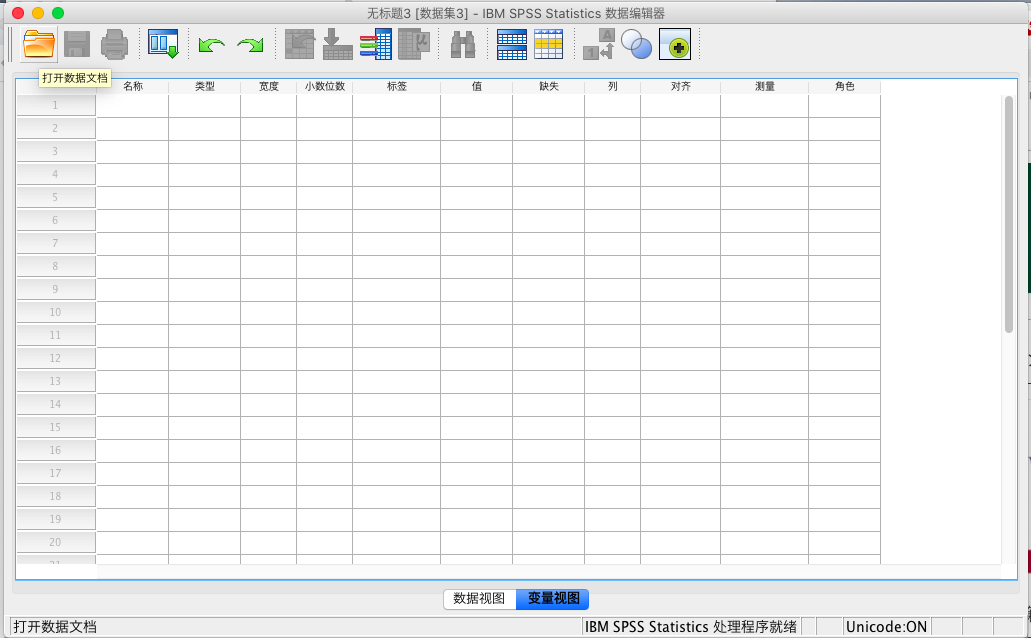Click the 测量 column header

tap(764, 87)
